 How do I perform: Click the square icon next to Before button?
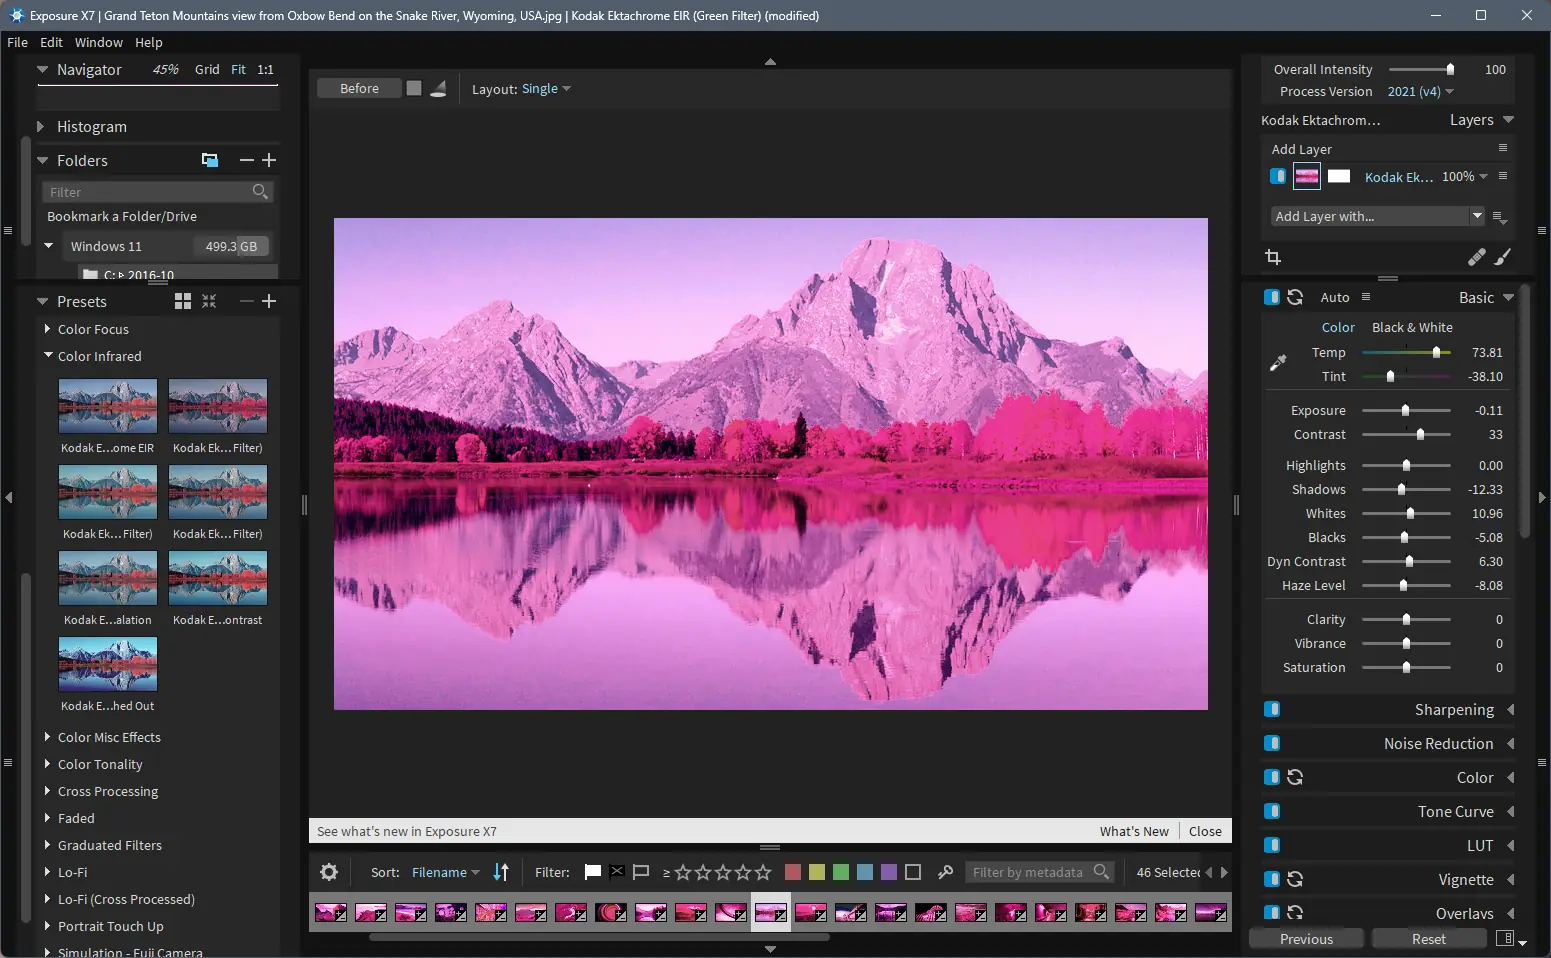point(414,88)
